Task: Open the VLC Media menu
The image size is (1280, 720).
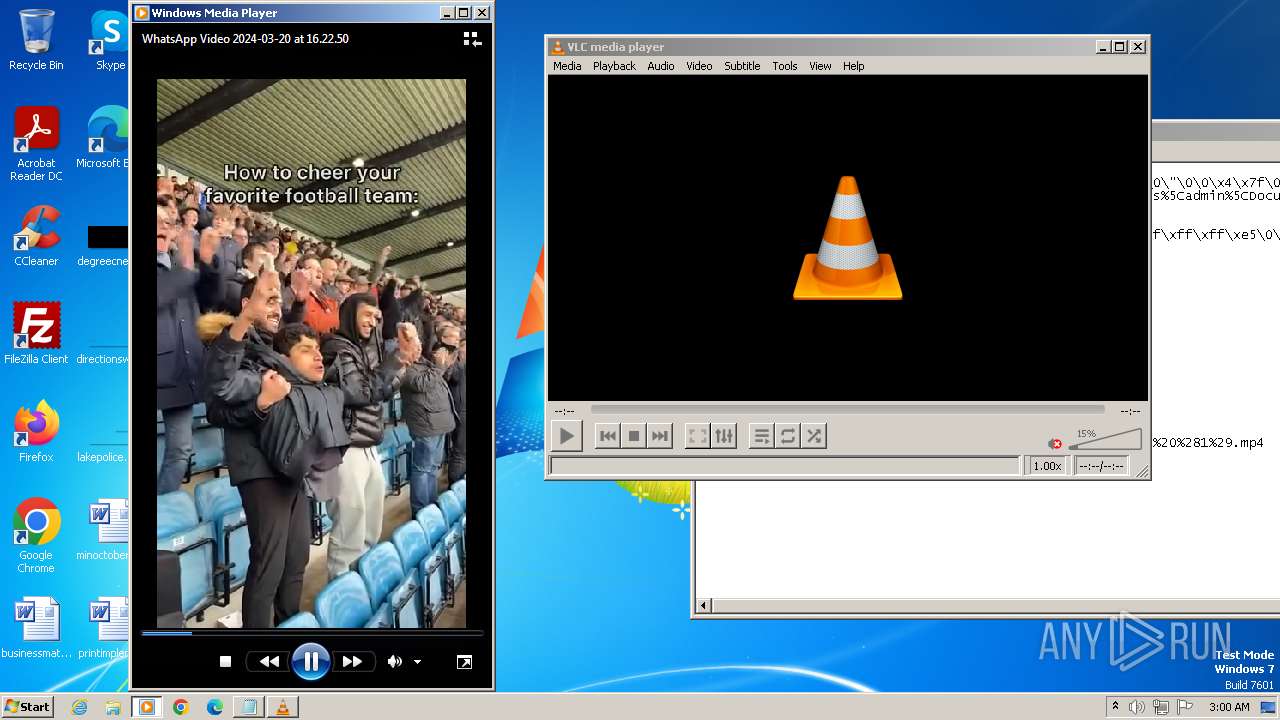Action: [x=567, y=66]
